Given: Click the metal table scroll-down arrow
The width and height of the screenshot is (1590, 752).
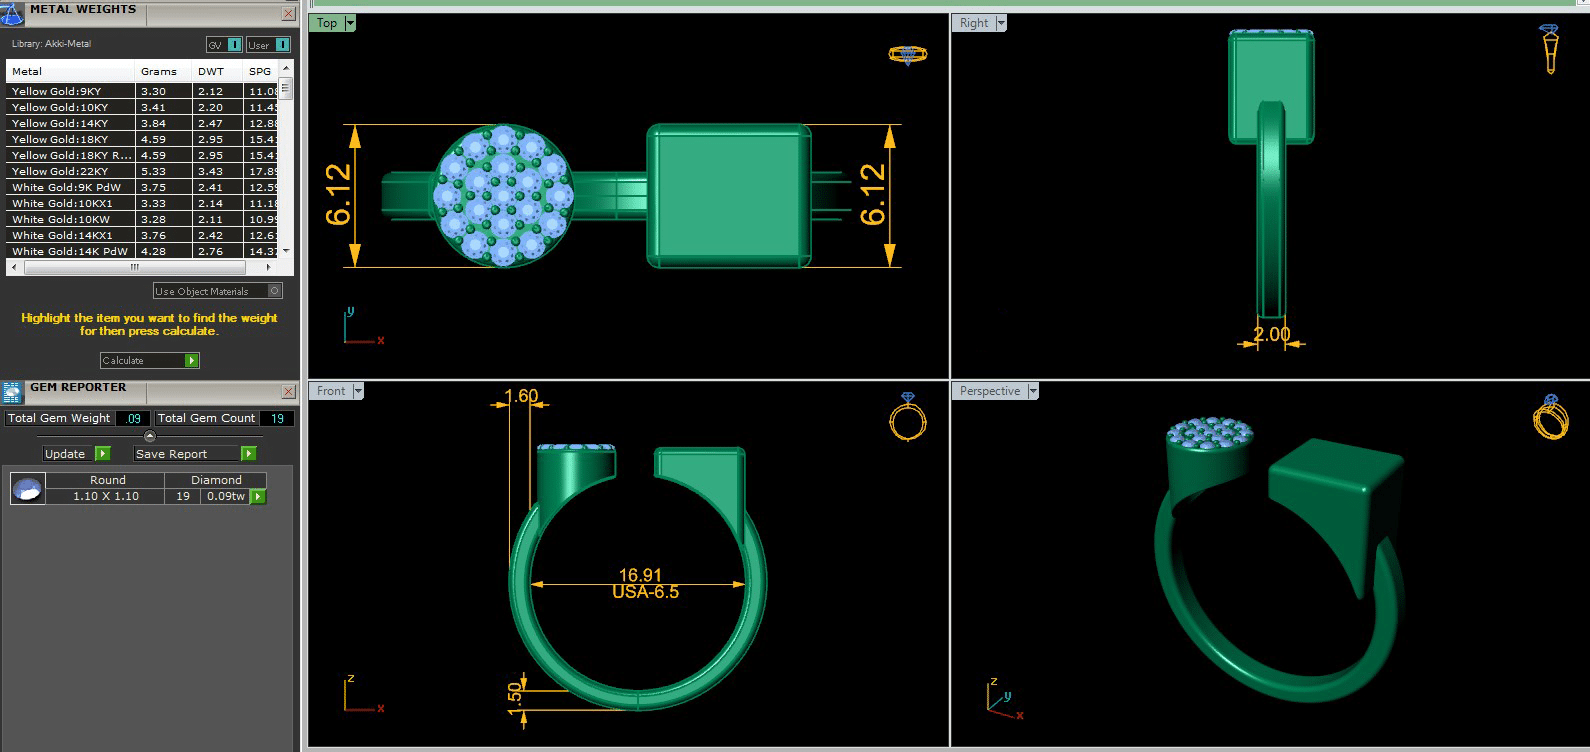Looking at the screenshot, I should 286,251.
